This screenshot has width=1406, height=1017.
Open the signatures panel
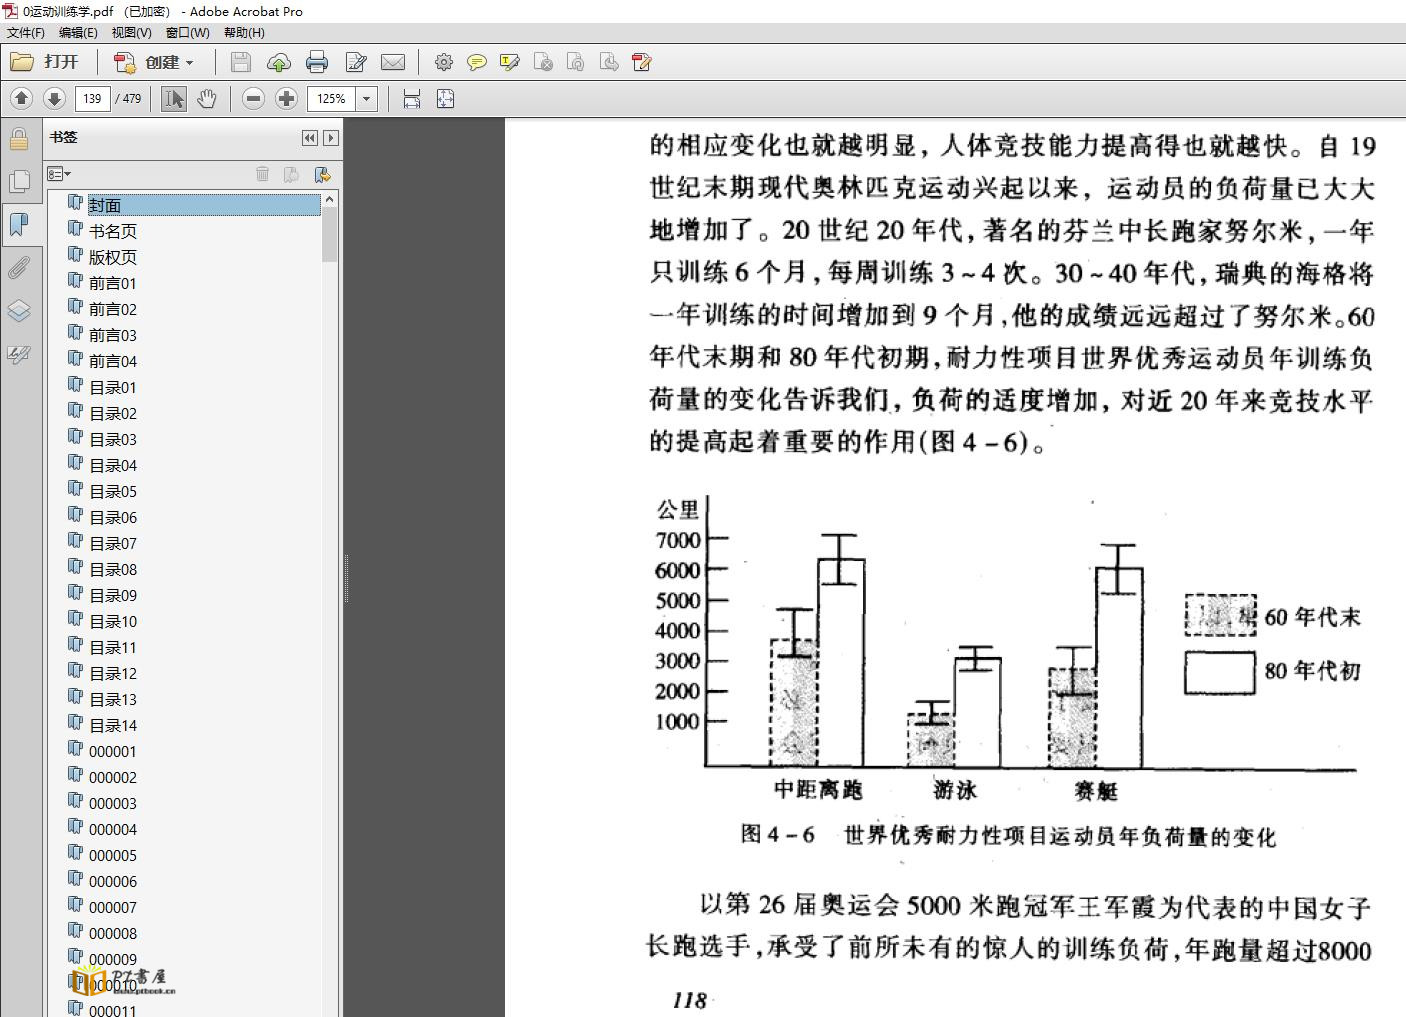click(x=18, y=354)
